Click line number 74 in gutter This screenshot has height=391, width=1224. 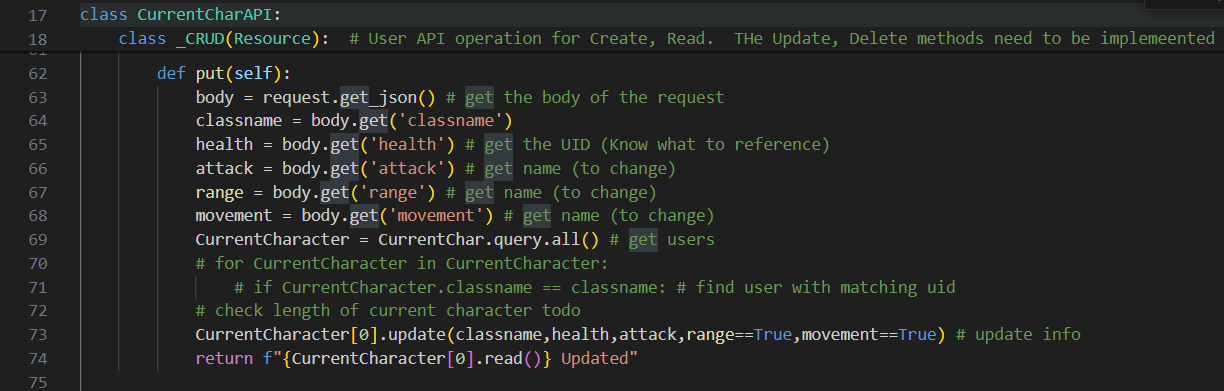(38, 358)
